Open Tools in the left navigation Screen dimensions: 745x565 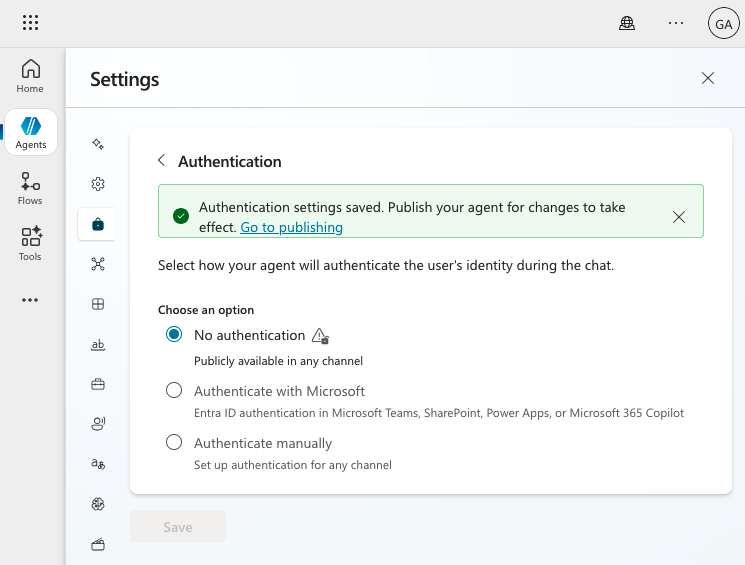pos(31,243)
